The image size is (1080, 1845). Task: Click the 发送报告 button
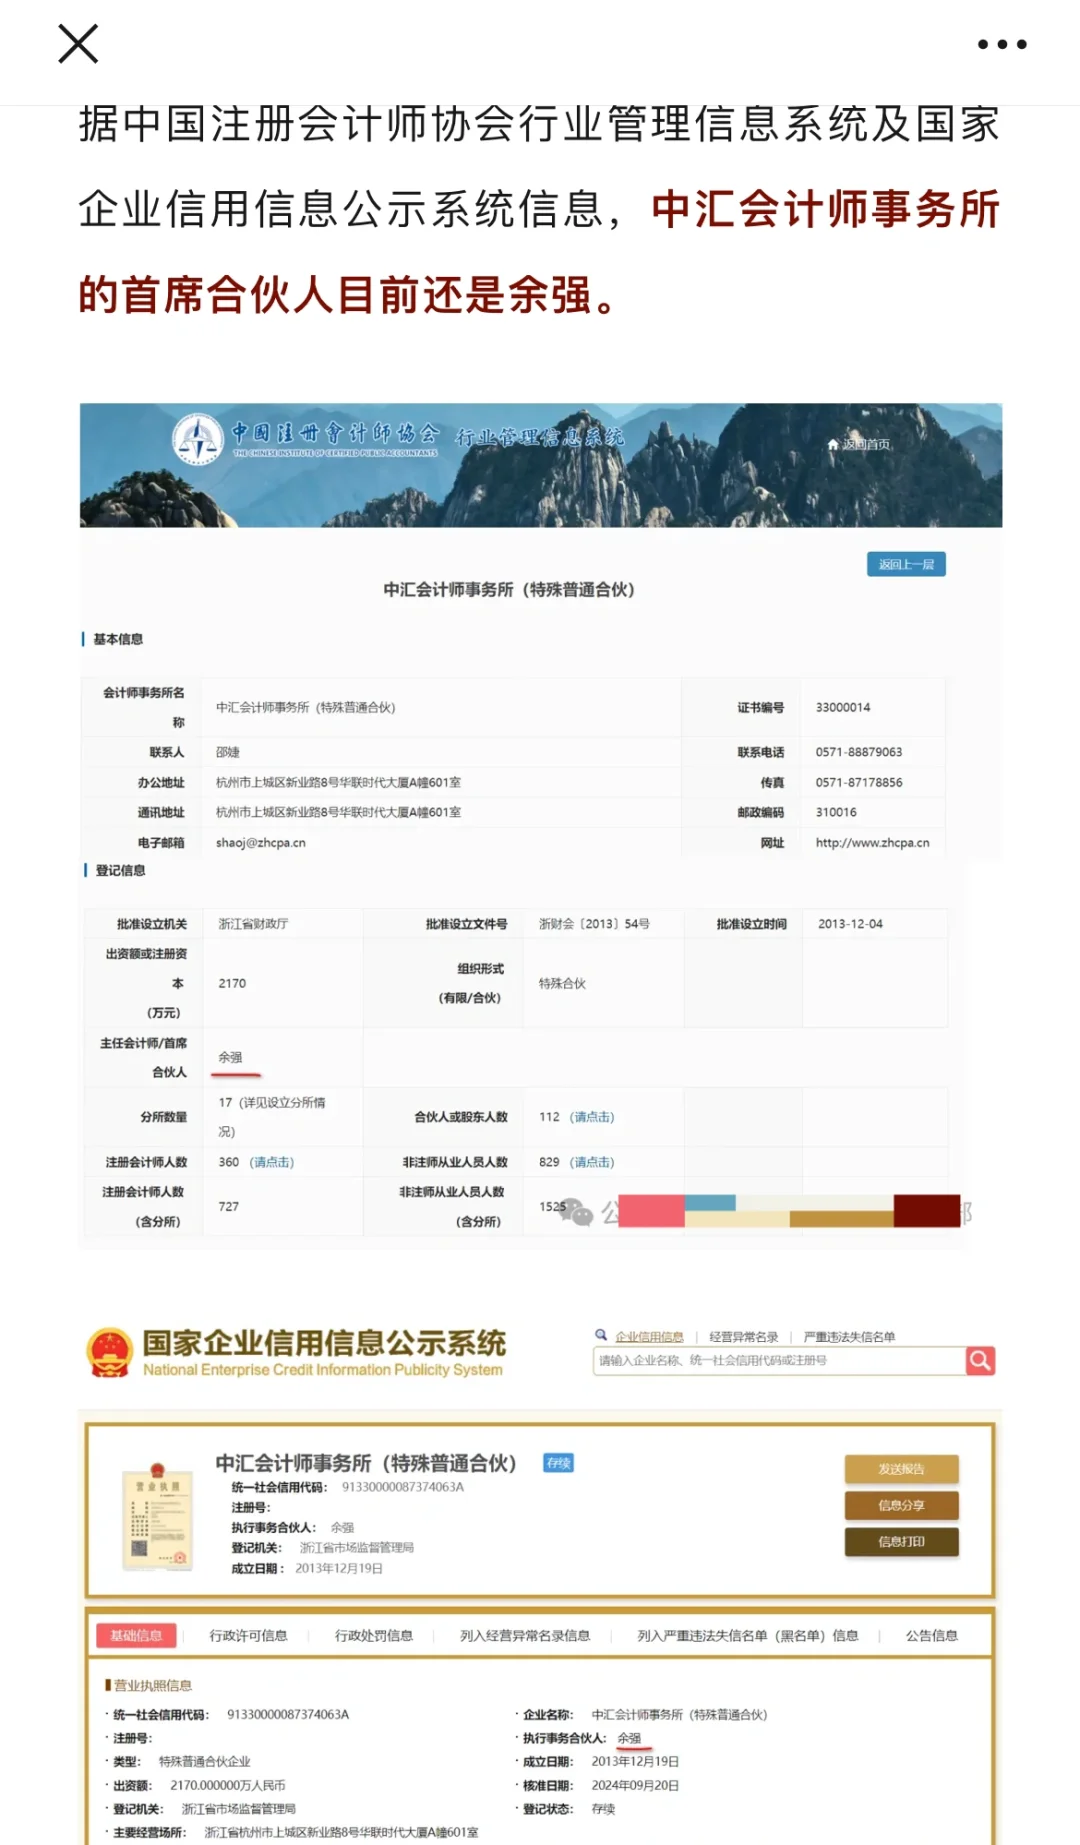(902, 1469)
